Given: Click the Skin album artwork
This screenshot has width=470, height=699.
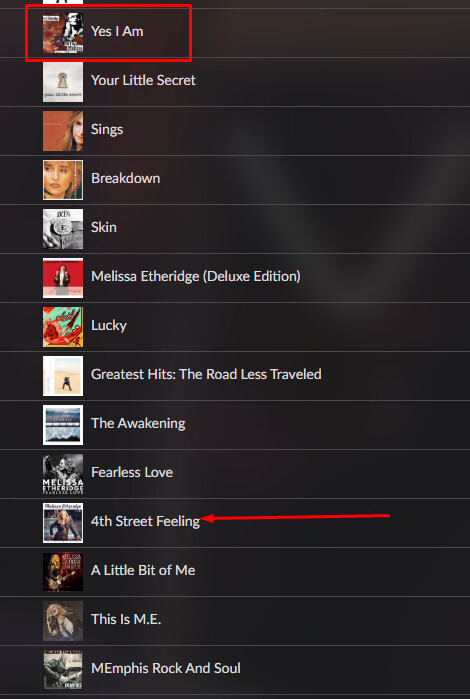Looking at the screenshot, I should (63, 229).
